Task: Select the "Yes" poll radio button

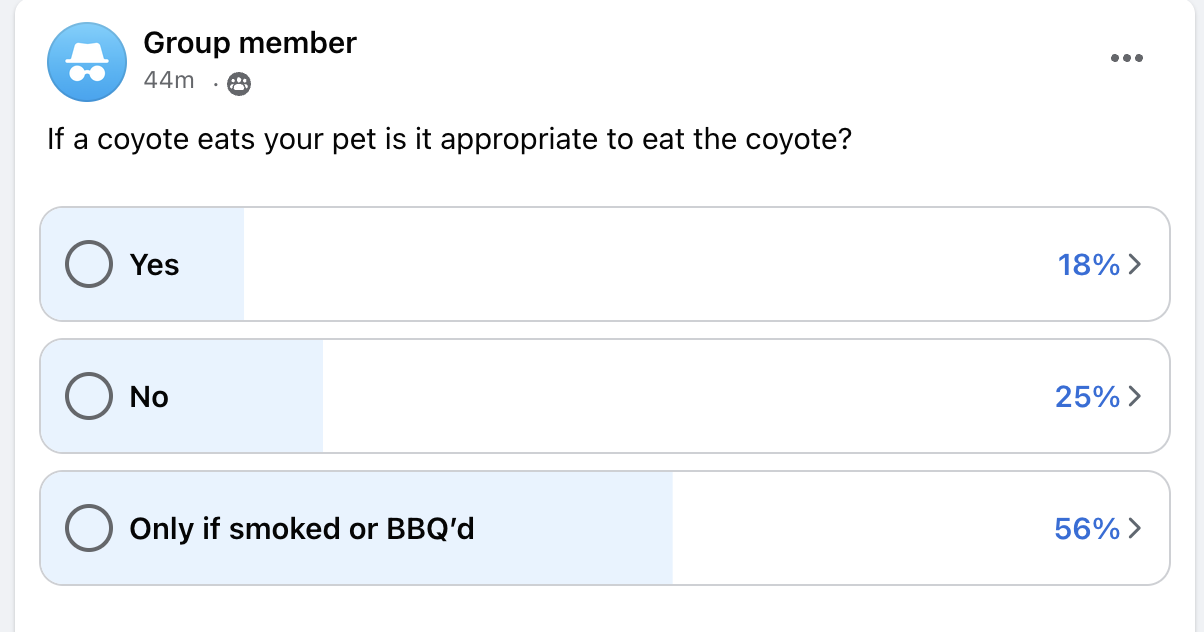Action: (88, 265)
